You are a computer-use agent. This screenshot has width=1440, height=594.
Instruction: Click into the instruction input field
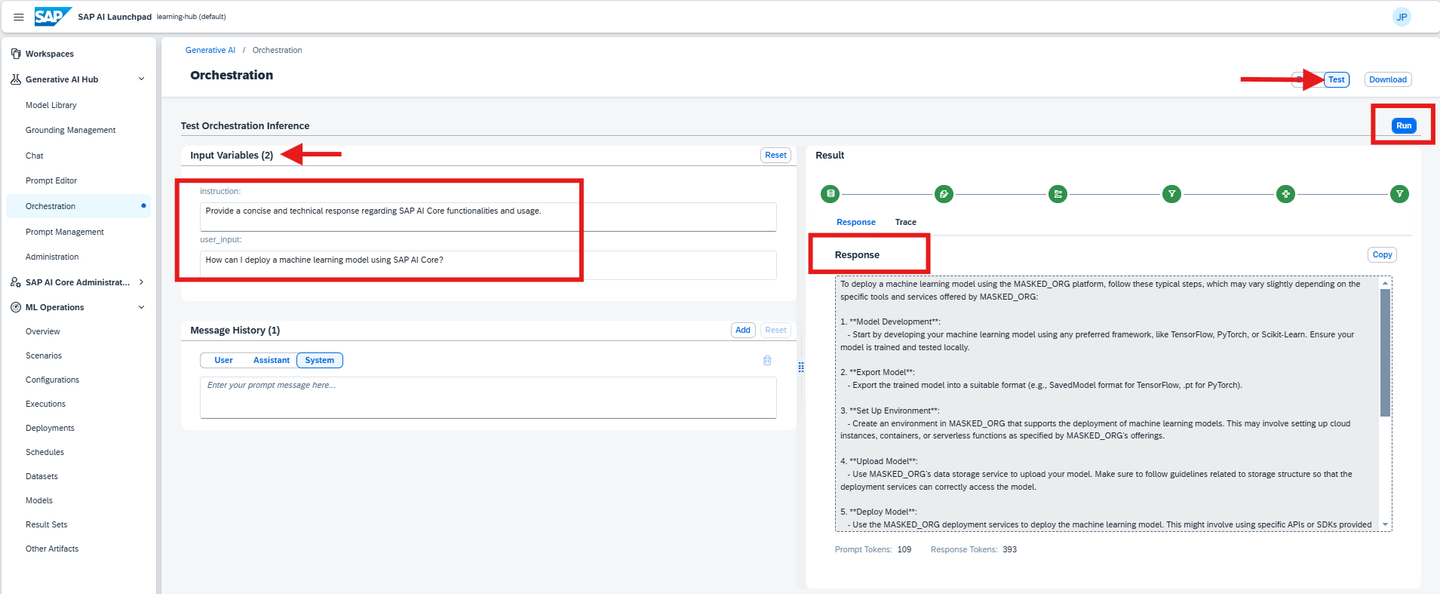coord(488,216)
